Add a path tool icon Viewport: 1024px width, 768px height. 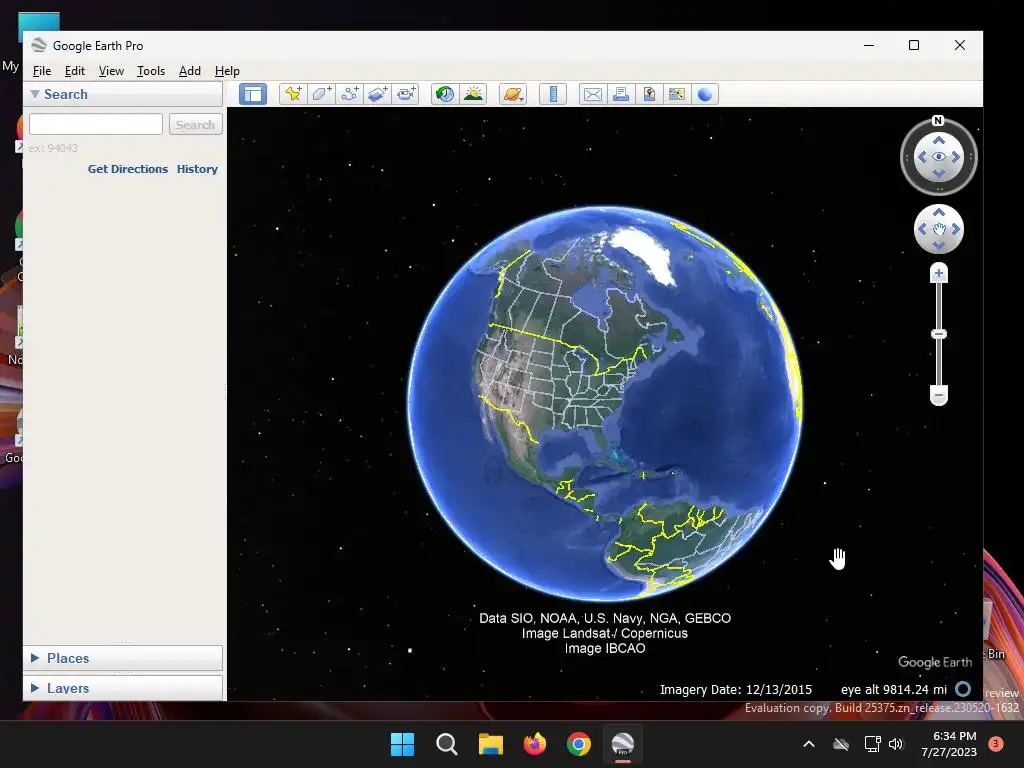pyautogui.click(x=349, y=94)
